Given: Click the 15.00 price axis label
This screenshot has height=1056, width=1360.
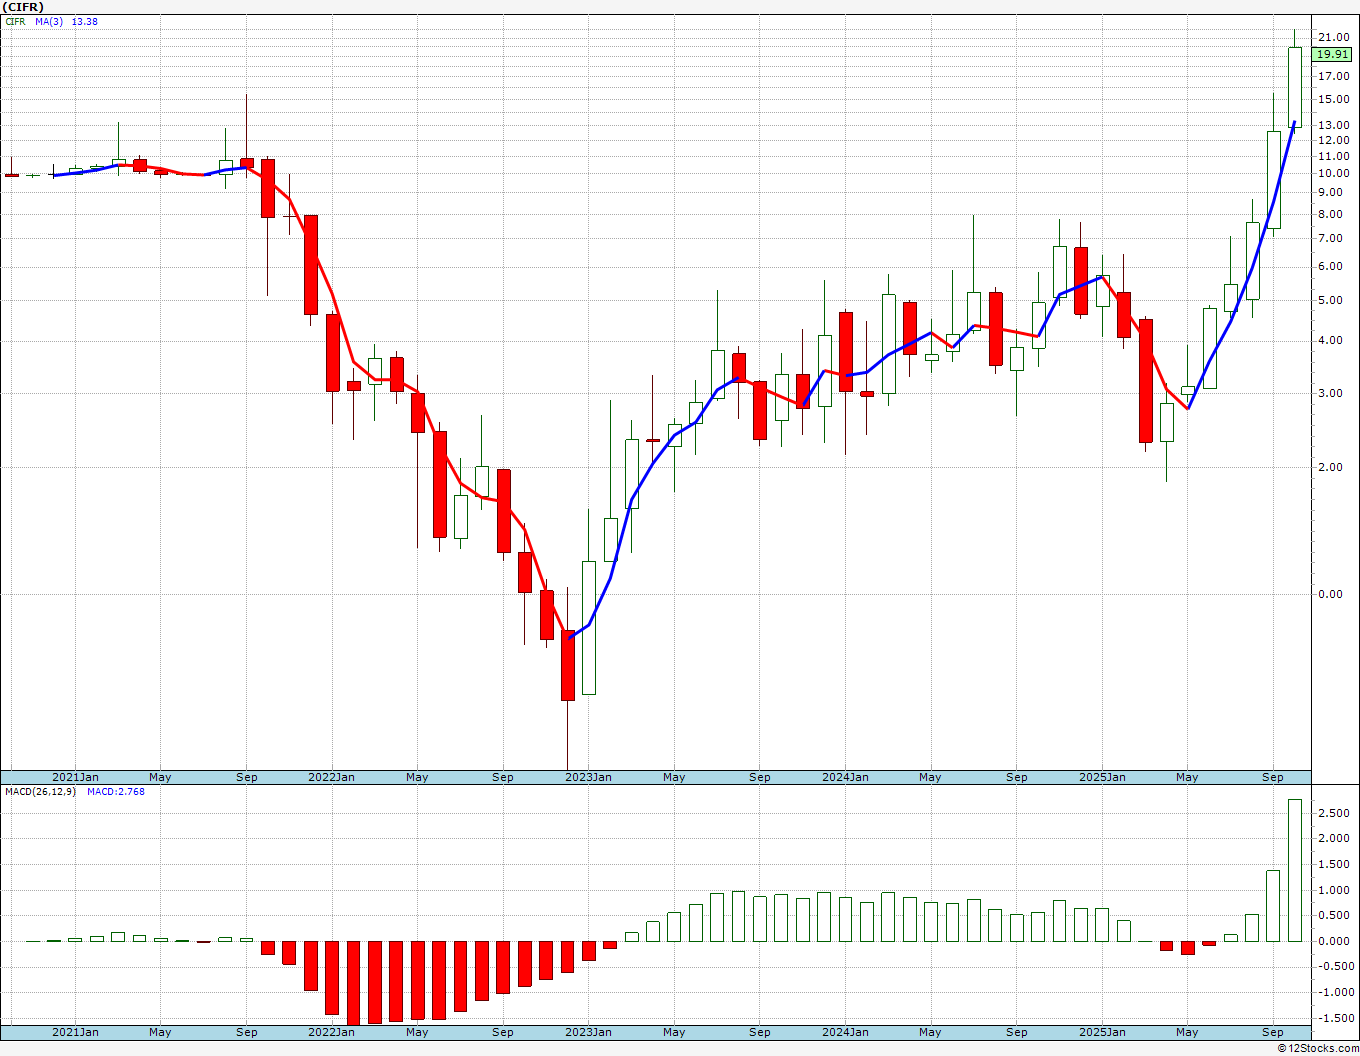Looking at the screenshot, I should [1334, 100].
